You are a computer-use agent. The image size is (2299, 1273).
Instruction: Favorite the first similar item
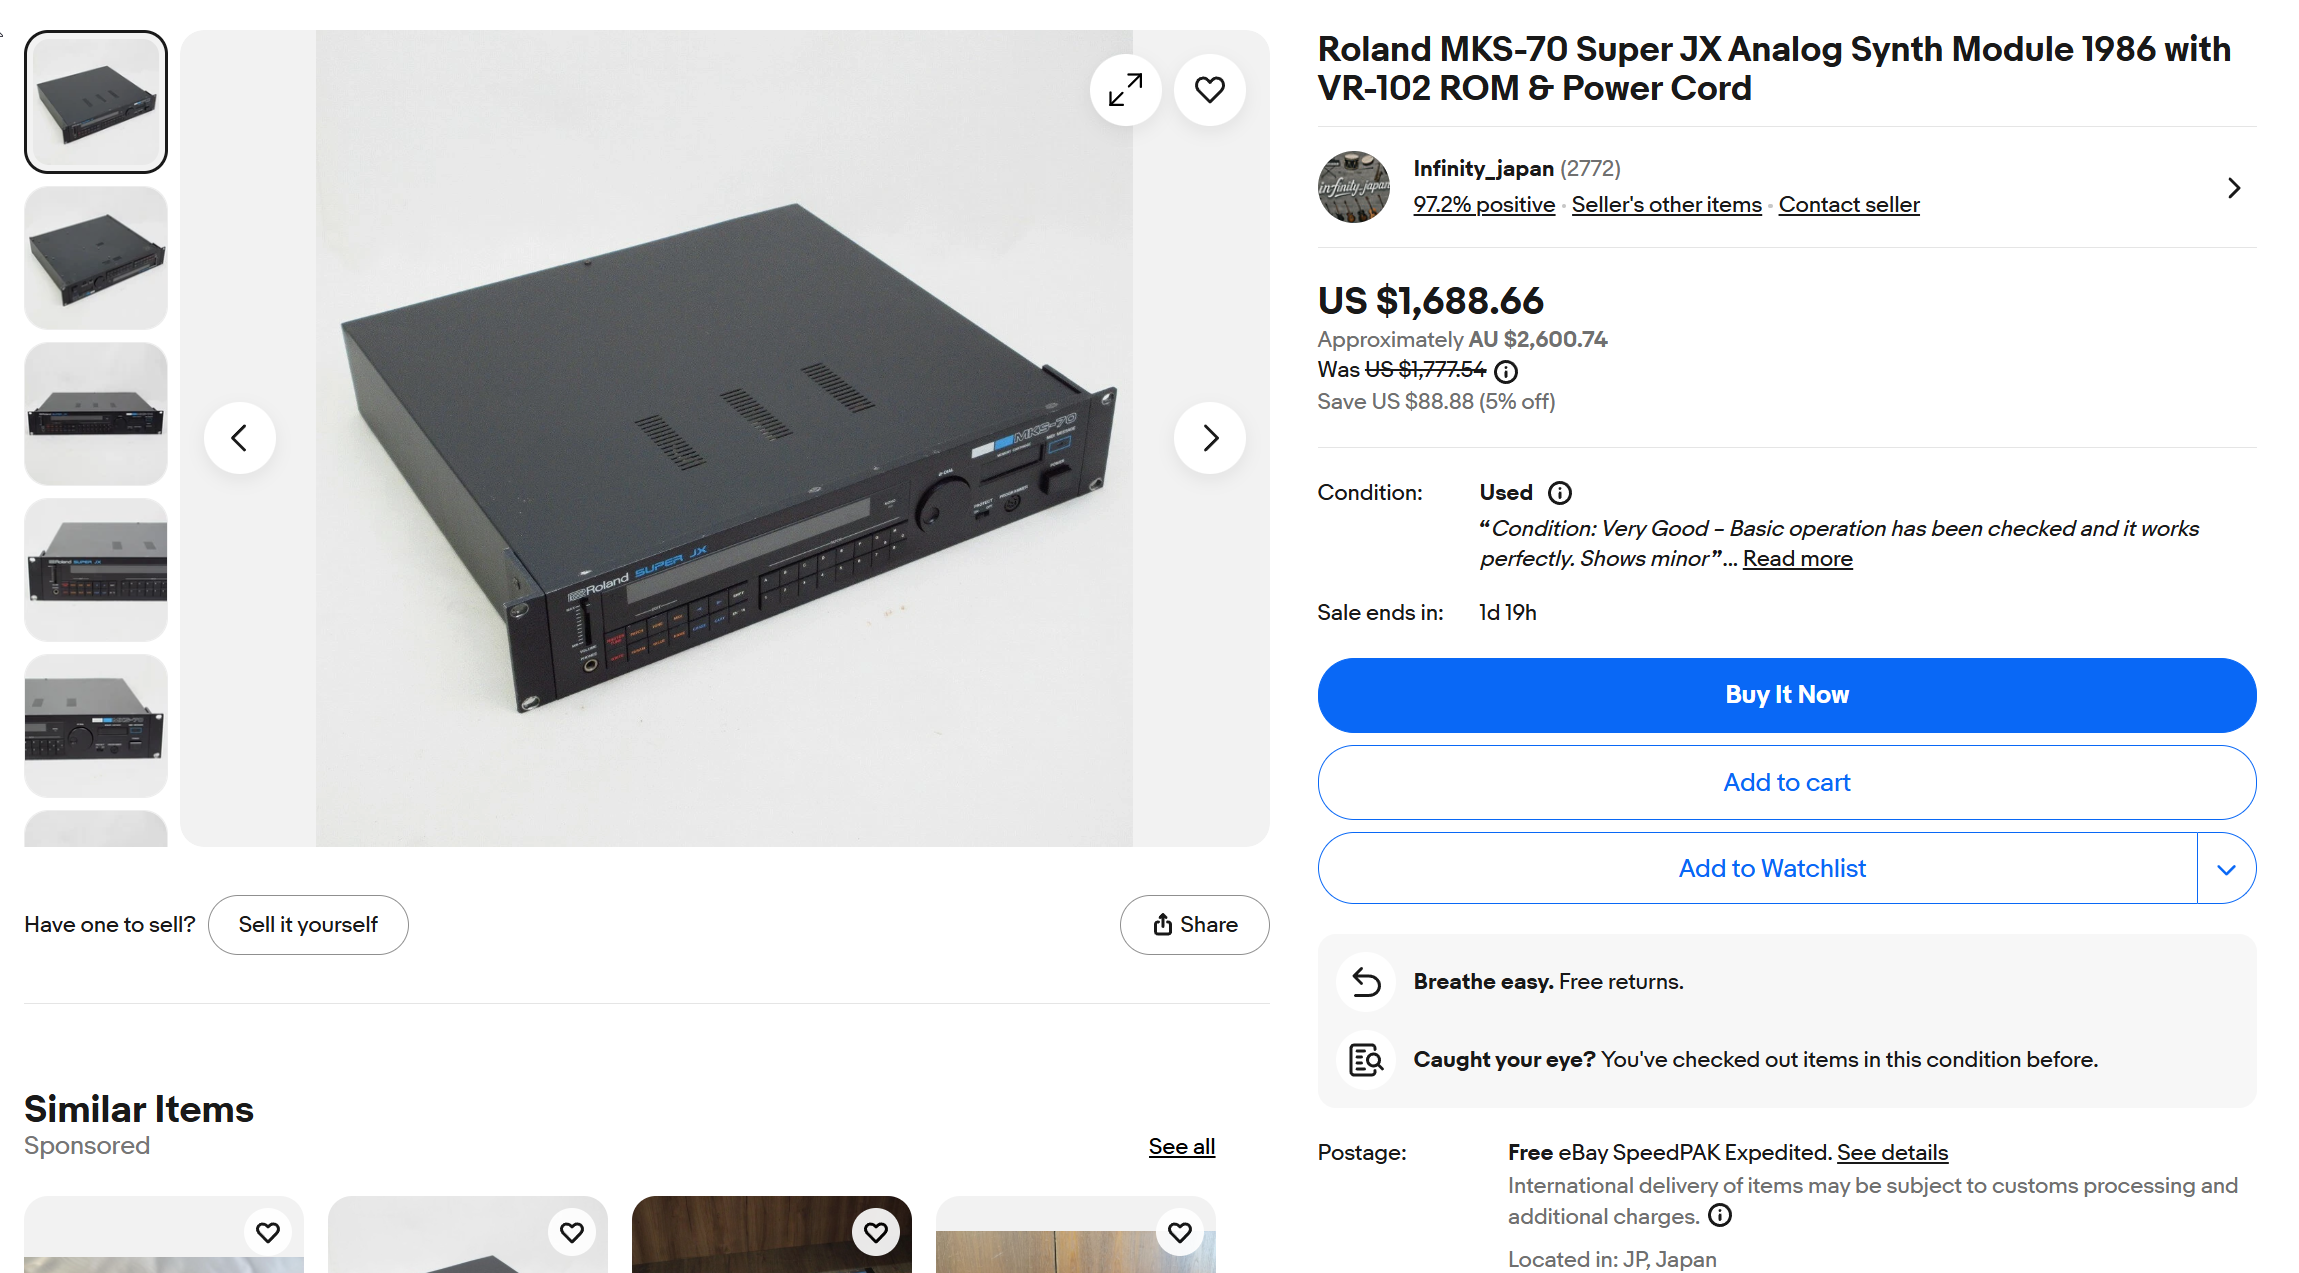[x=268, y=1232]
